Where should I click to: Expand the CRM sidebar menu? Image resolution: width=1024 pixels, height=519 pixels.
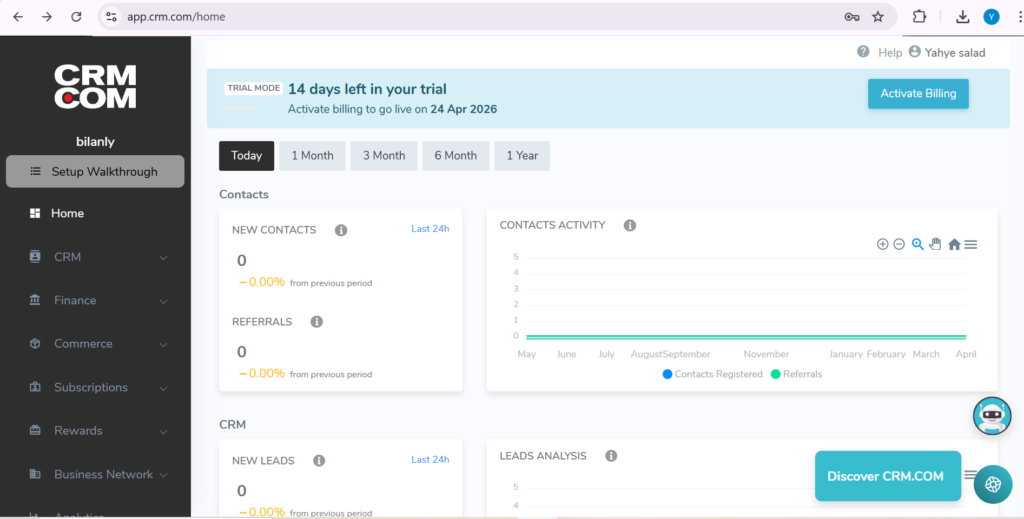coord(95,257)
